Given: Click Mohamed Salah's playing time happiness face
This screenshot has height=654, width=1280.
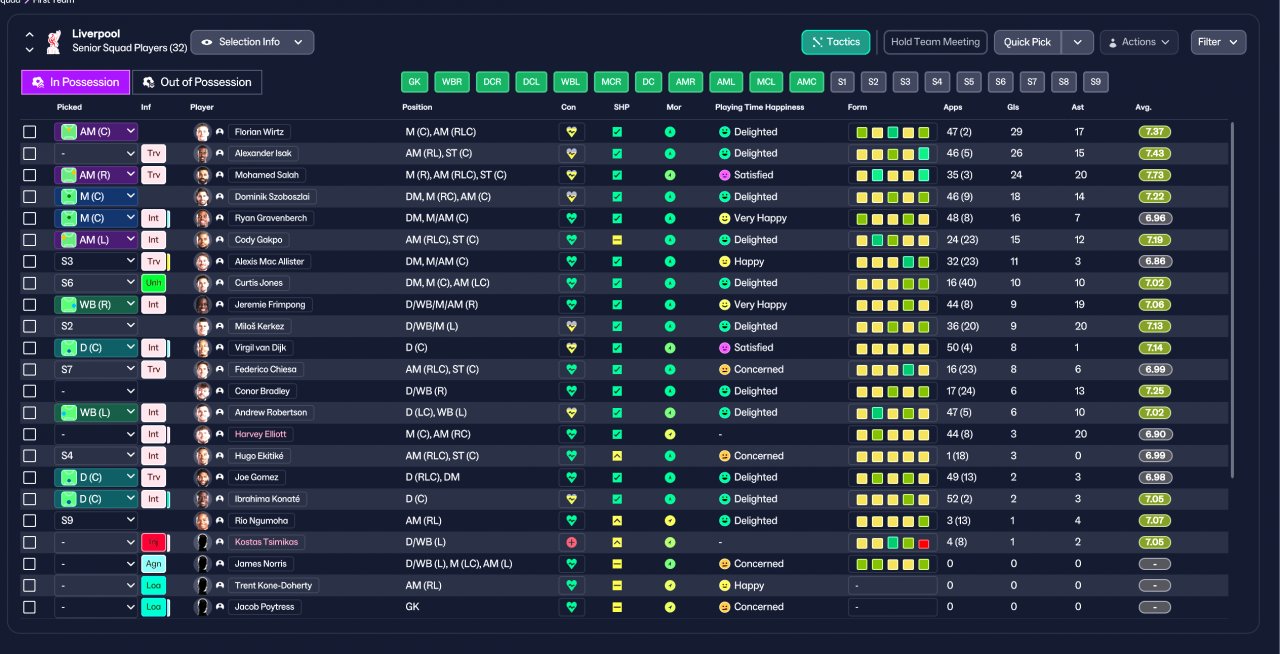Looking at the screenshot, I should 724,175.
